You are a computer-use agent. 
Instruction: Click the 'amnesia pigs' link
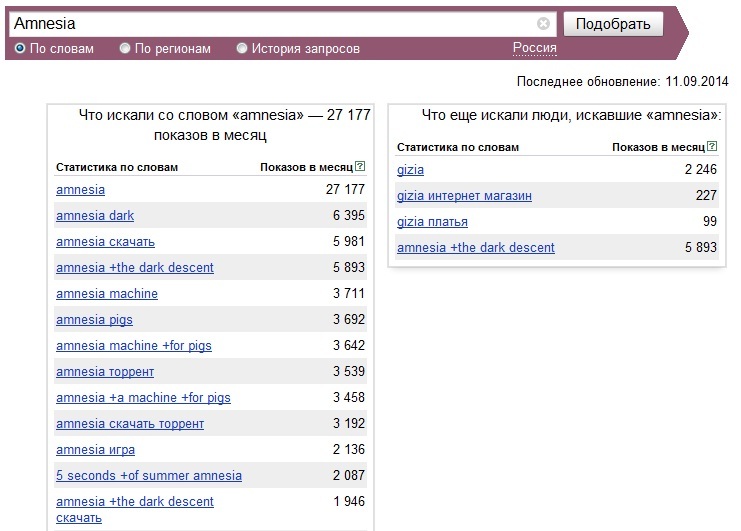94,320
